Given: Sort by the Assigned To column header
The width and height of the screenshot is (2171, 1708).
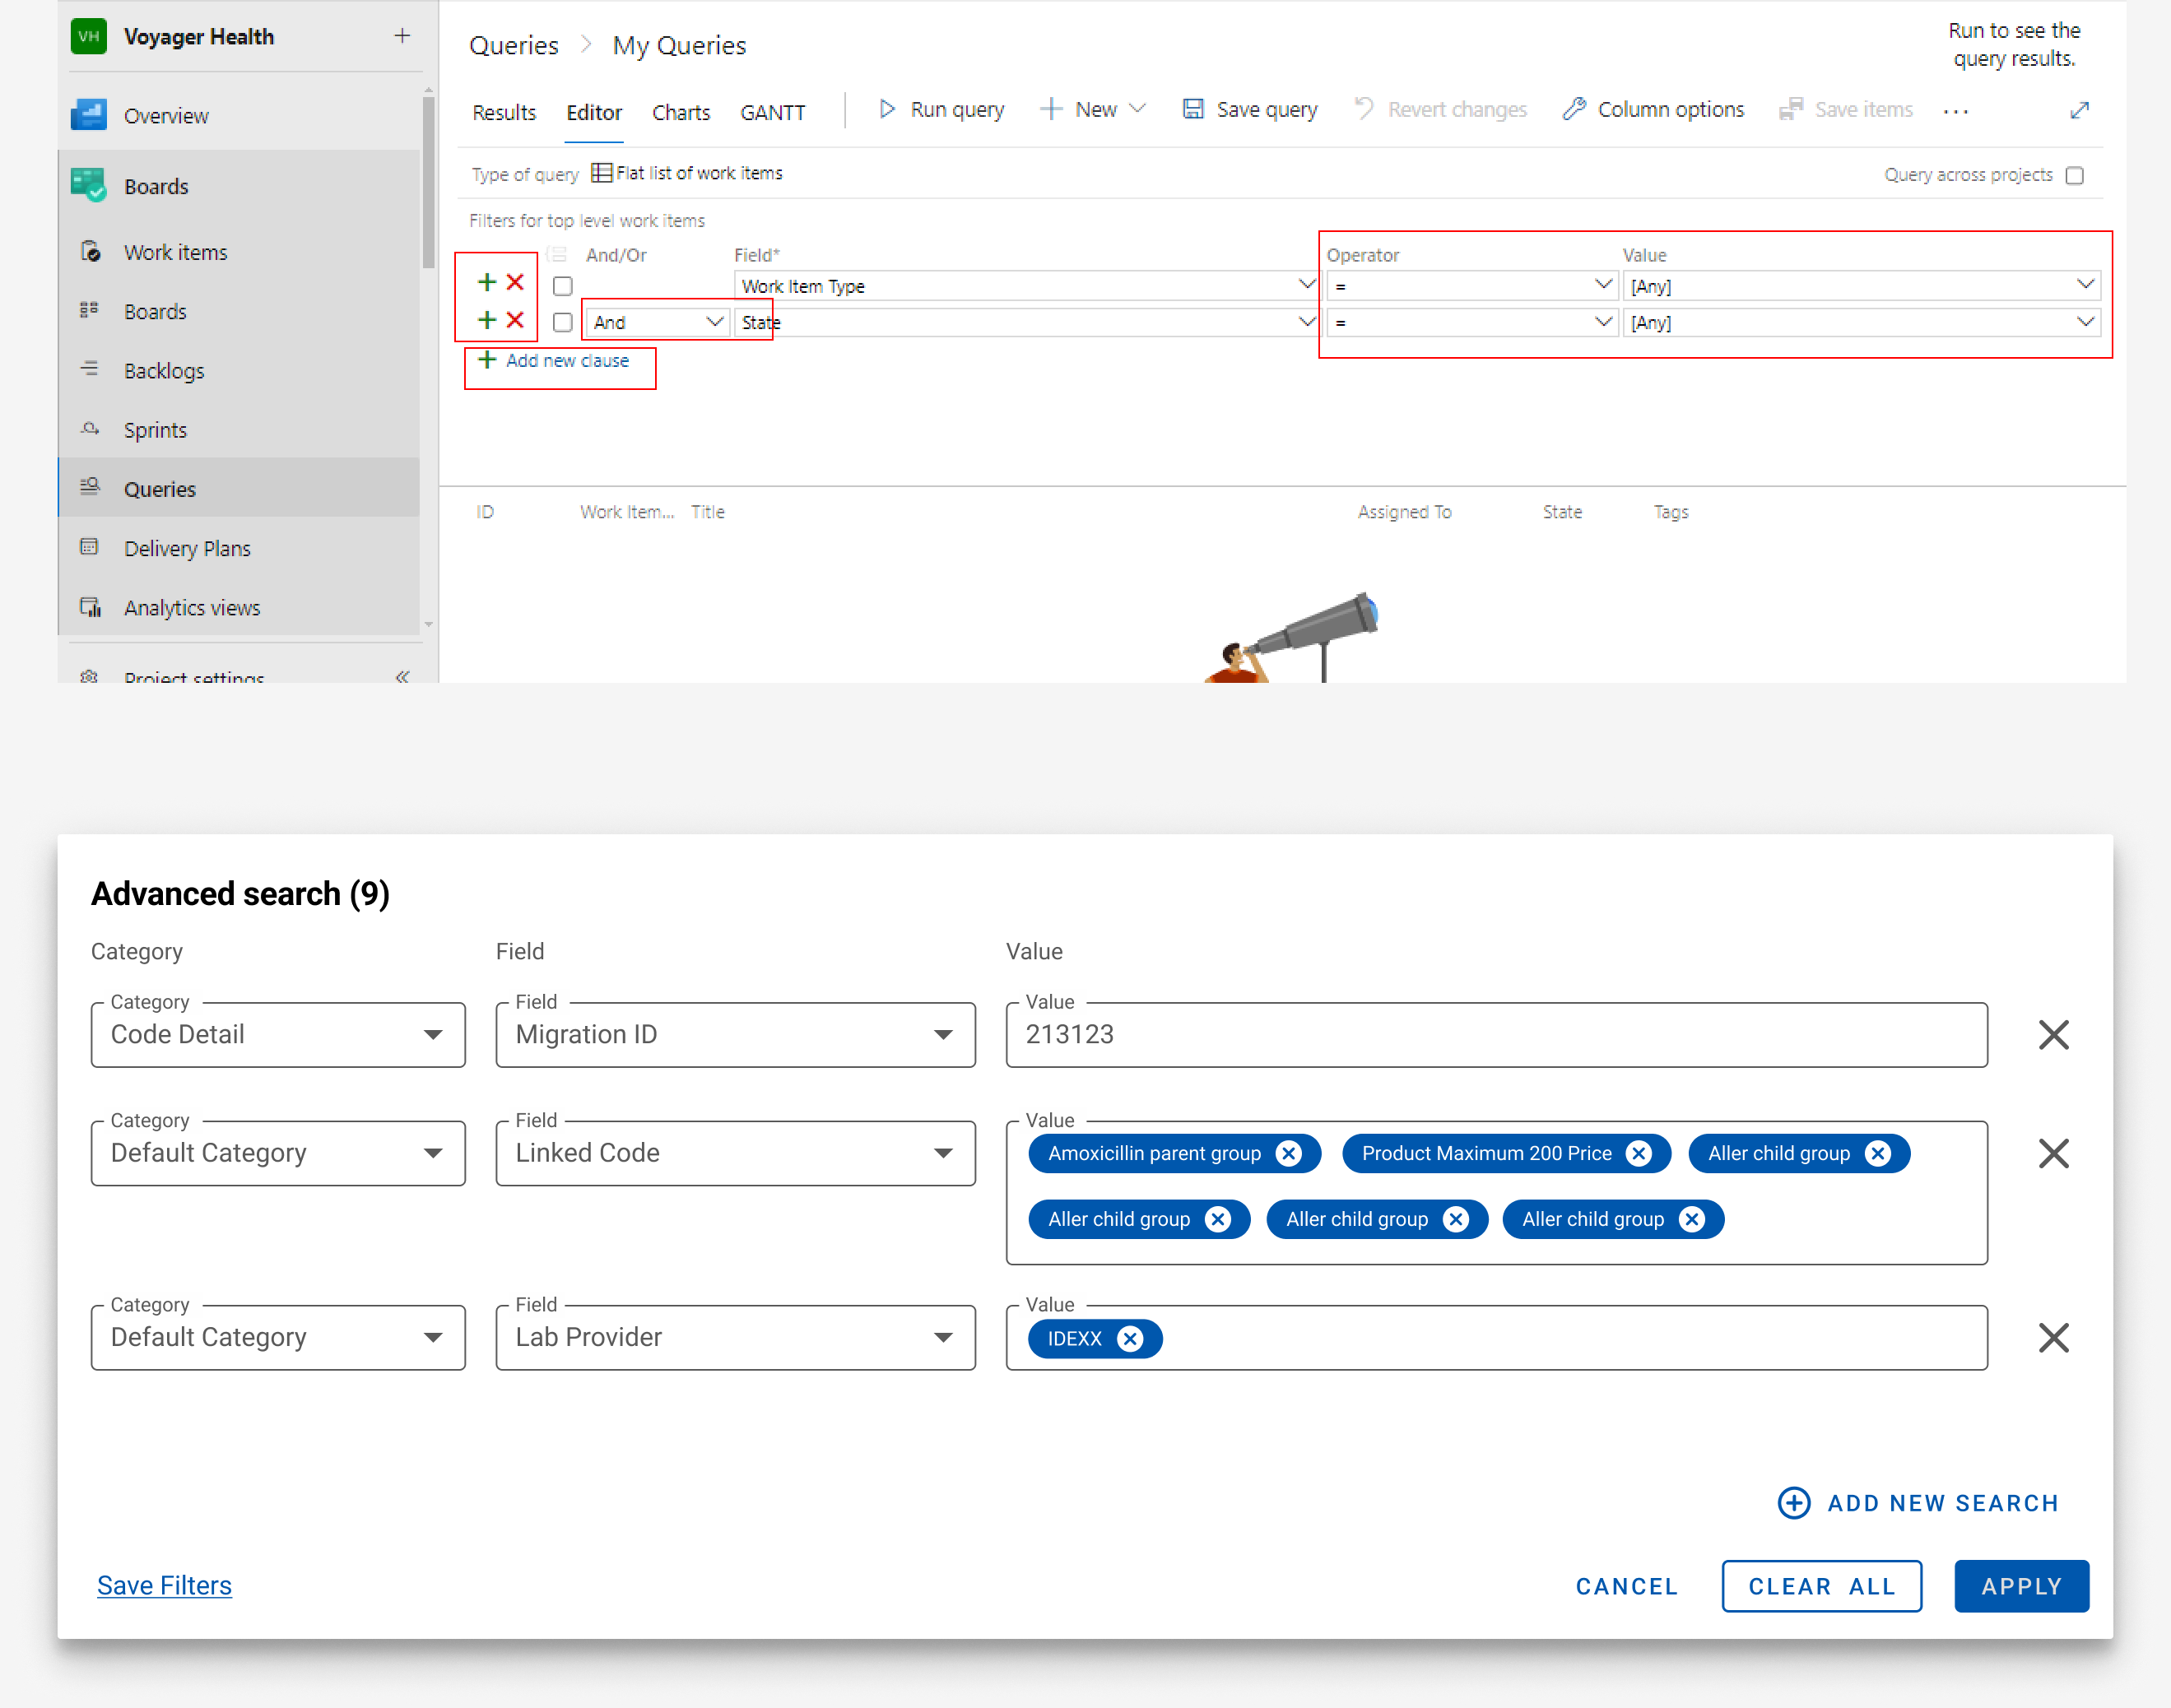Looking at the screenshot, I should click(1404, 512).
